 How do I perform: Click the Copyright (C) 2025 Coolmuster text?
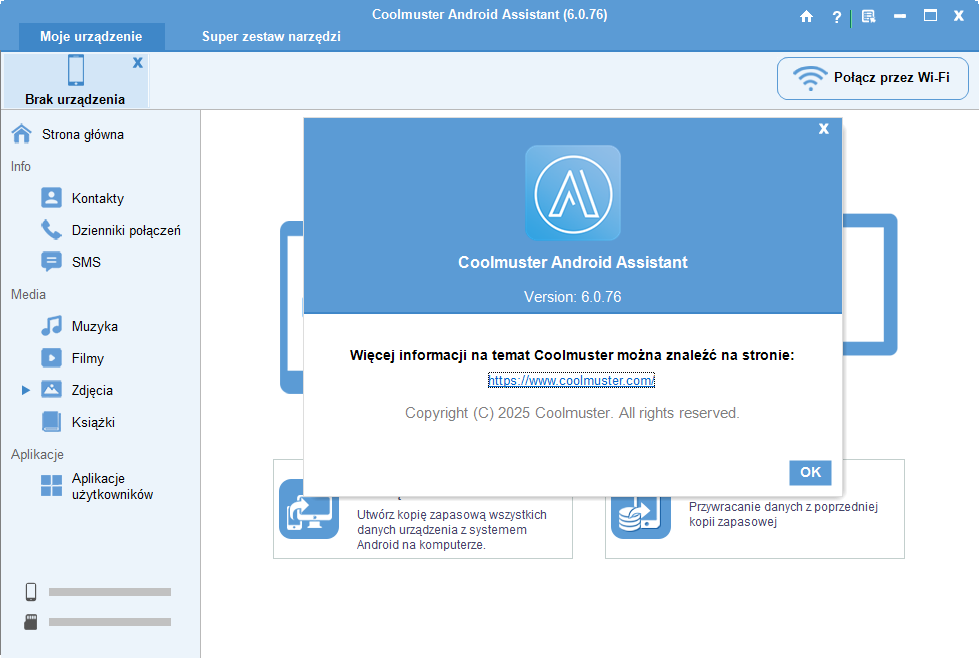click(x=572, y=413)
